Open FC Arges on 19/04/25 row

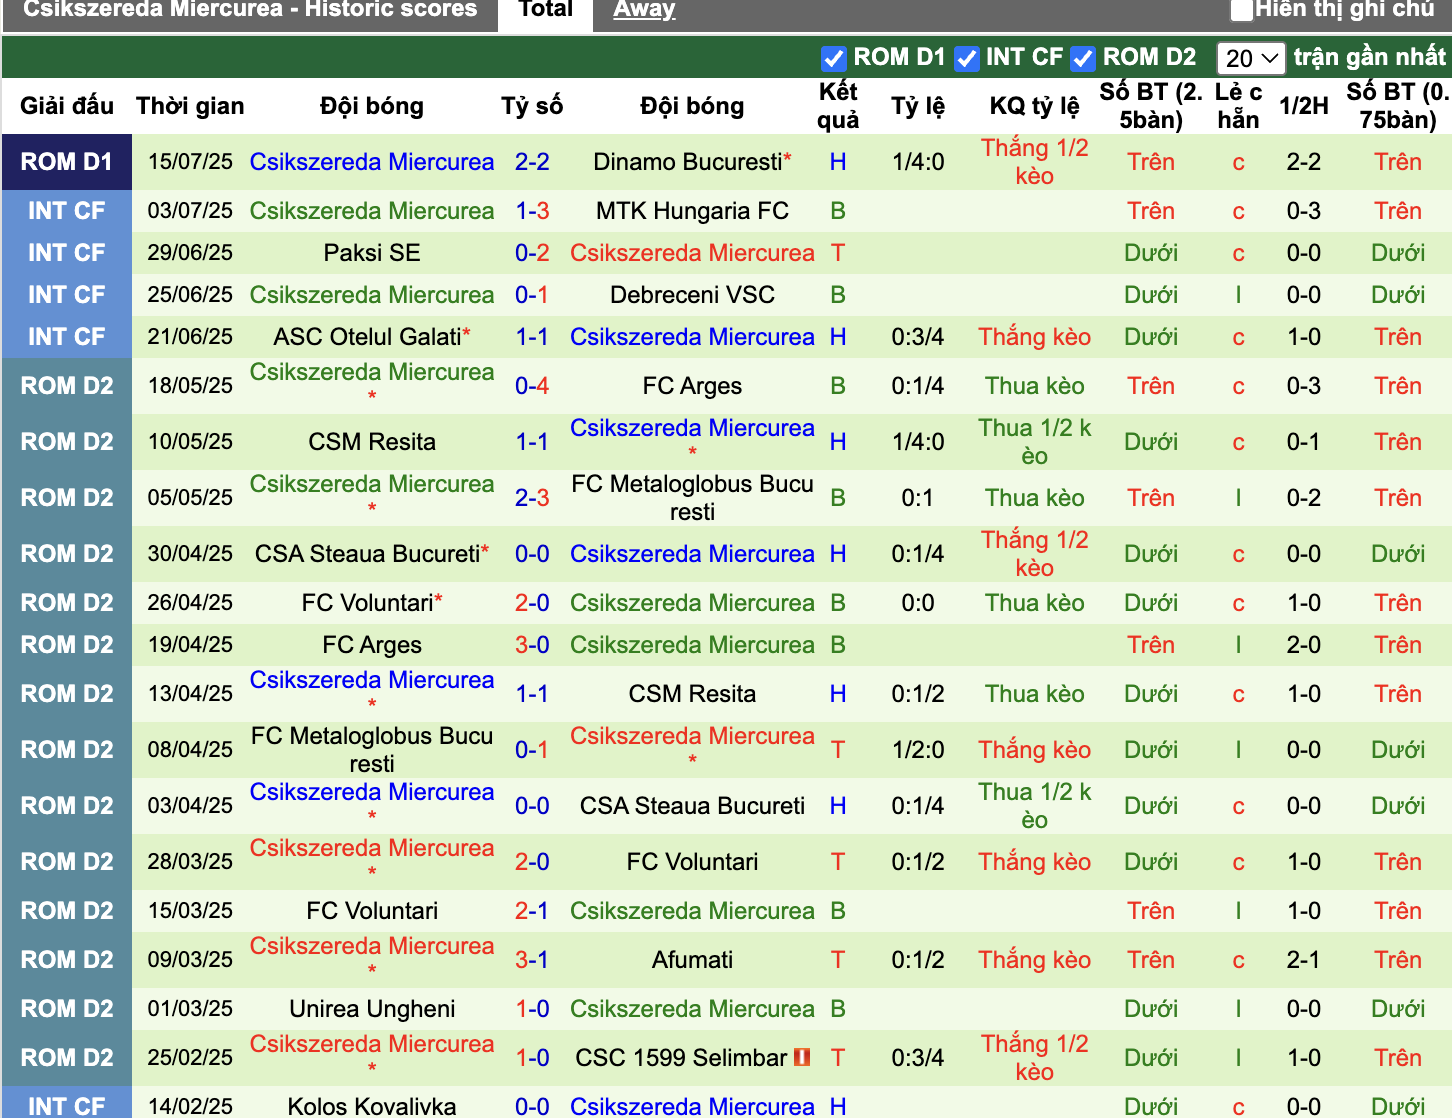(372, 645)
